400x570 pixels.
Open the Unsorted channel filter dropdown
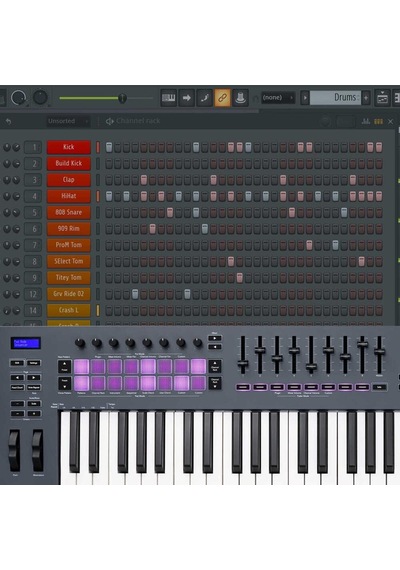68,121
